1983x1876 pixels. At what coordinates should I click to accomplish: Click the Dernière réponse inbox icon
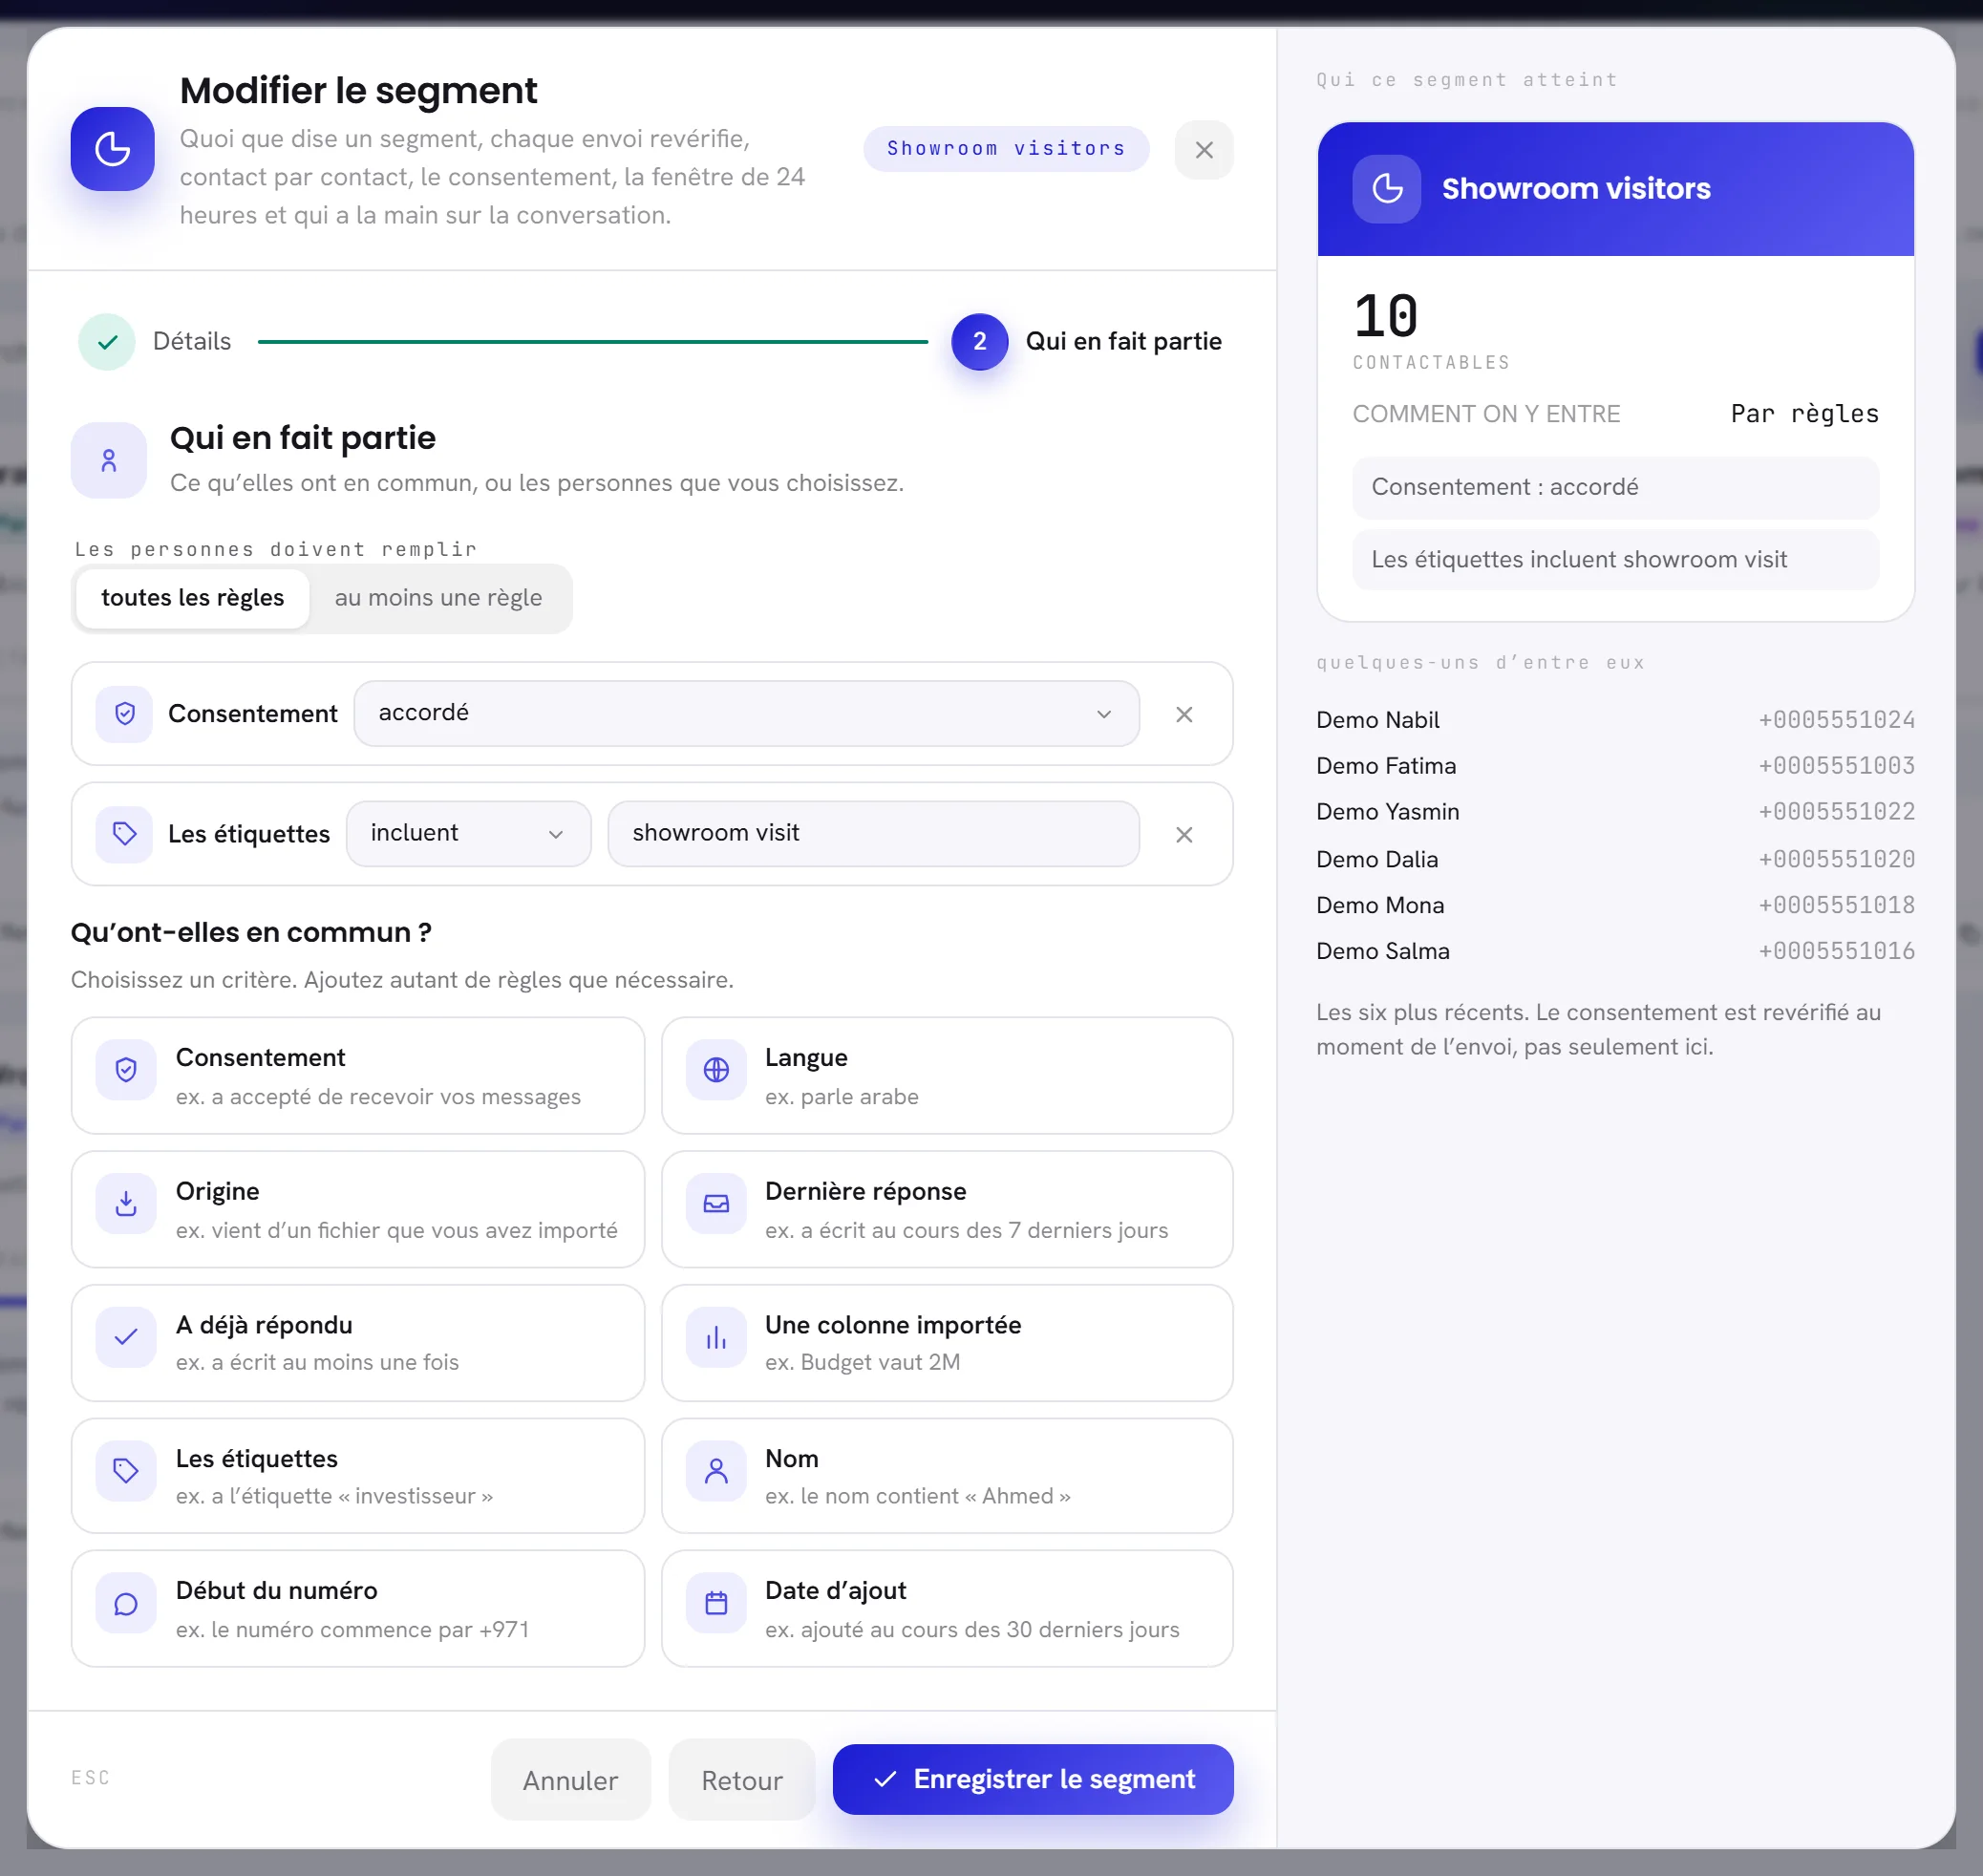(x=716, y=1203)
